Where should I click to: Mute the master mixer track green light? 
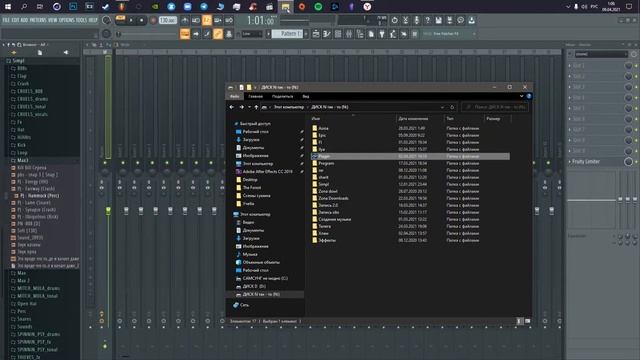click(x=105, y=163)
